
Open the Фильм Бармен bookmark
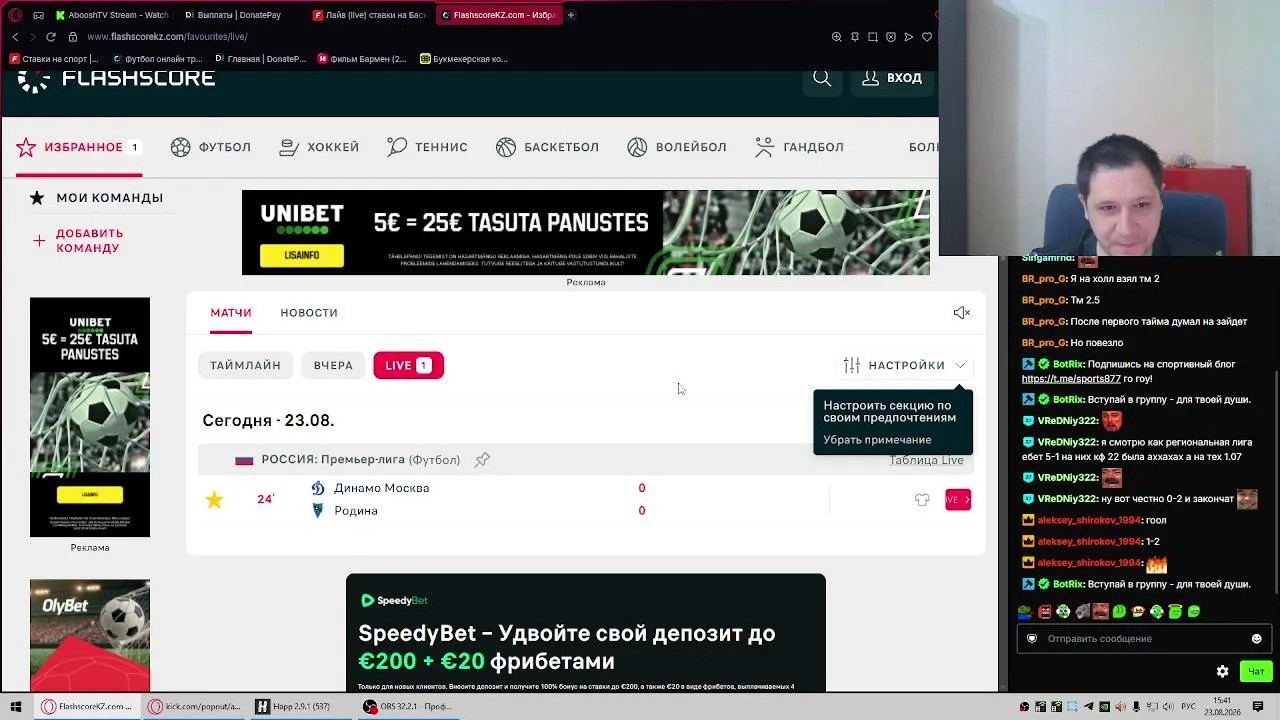point(362,59)
